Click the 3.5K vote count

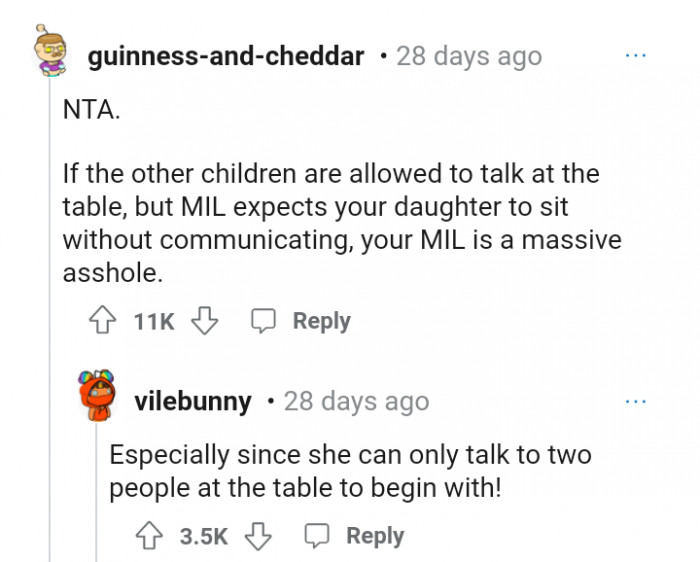point(204,536)
